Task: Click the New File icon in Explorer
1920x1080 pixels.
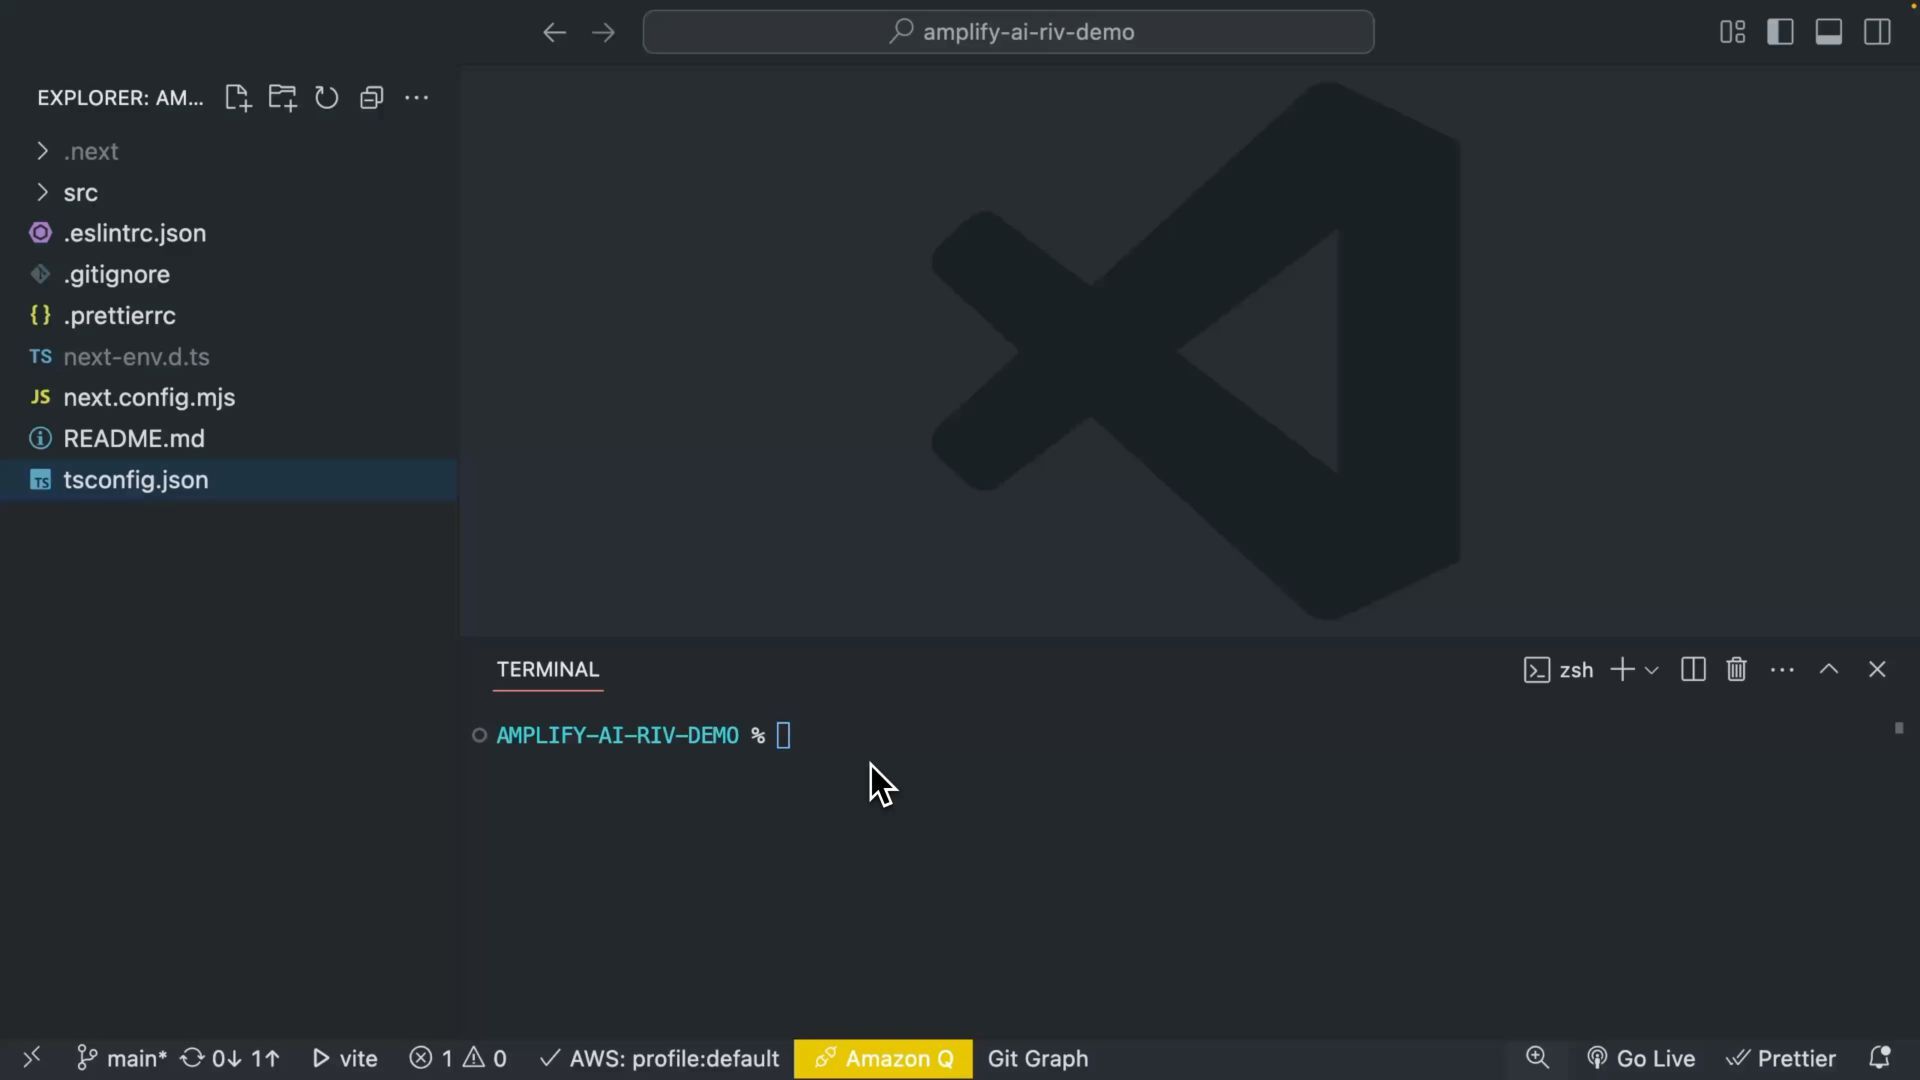Action: 237,98
